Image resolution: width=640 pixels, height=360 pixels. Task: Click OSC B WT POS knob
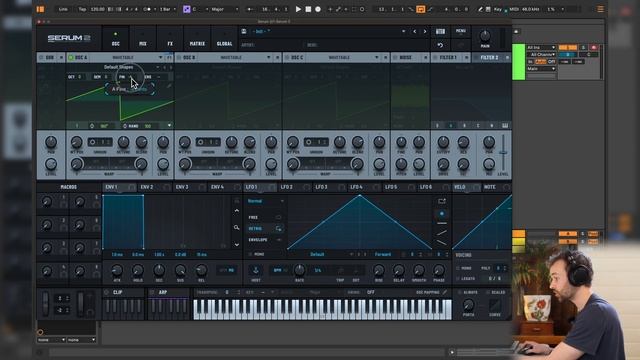click(x=184, y=142)
